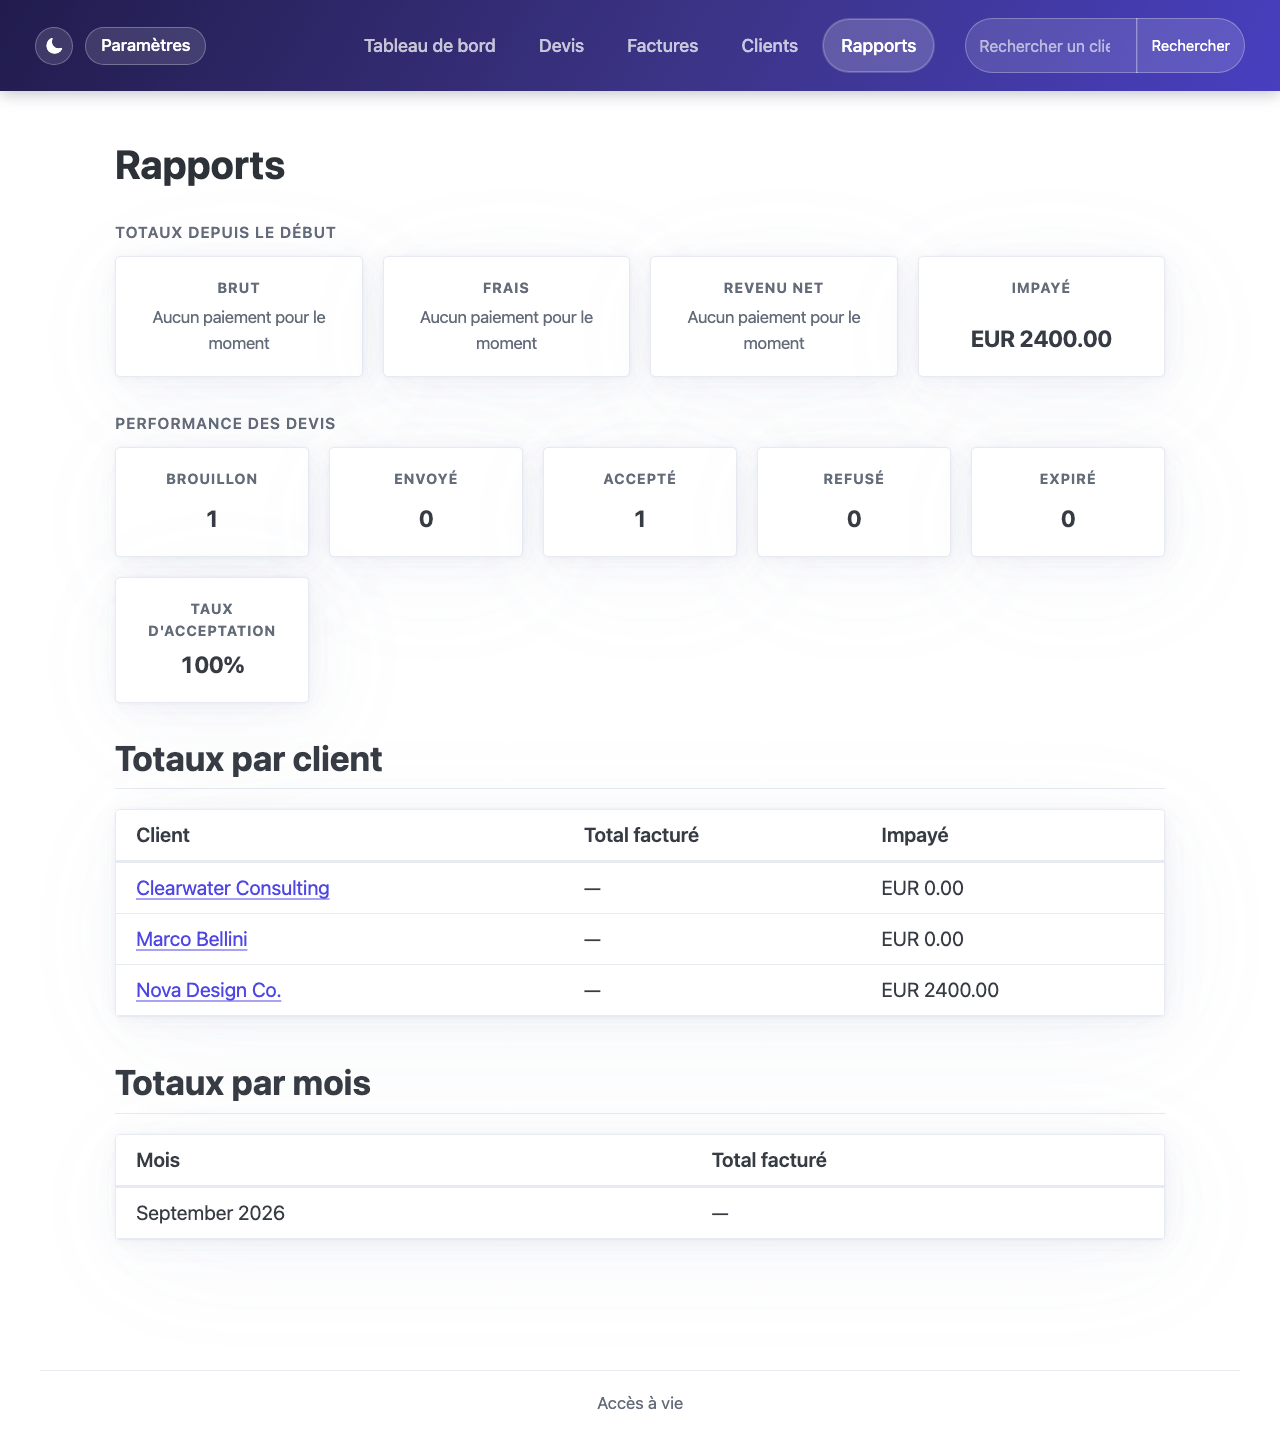This screenshot has width=1280, height=1436.
Task: Click the Accès à vie footer text
Action: [640, 1403]
